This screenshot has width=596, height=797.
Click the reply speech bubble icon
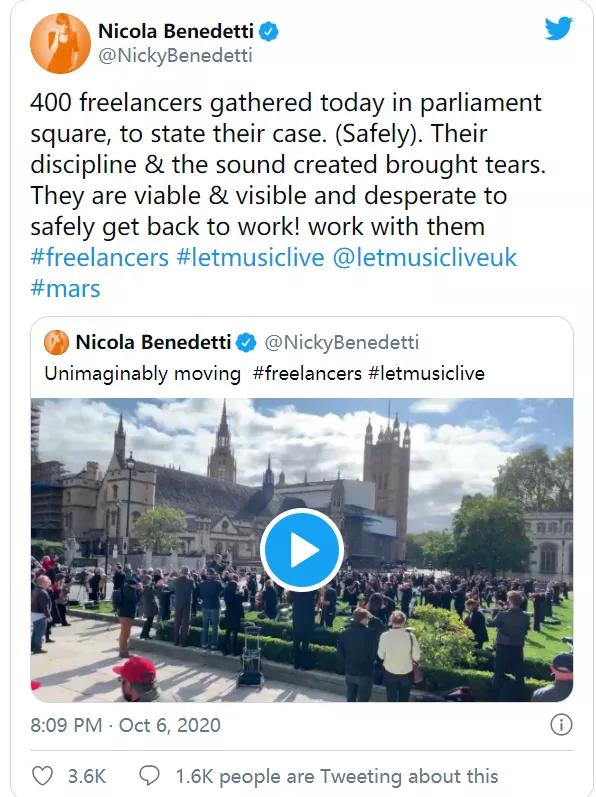click(x=149, y=776)
